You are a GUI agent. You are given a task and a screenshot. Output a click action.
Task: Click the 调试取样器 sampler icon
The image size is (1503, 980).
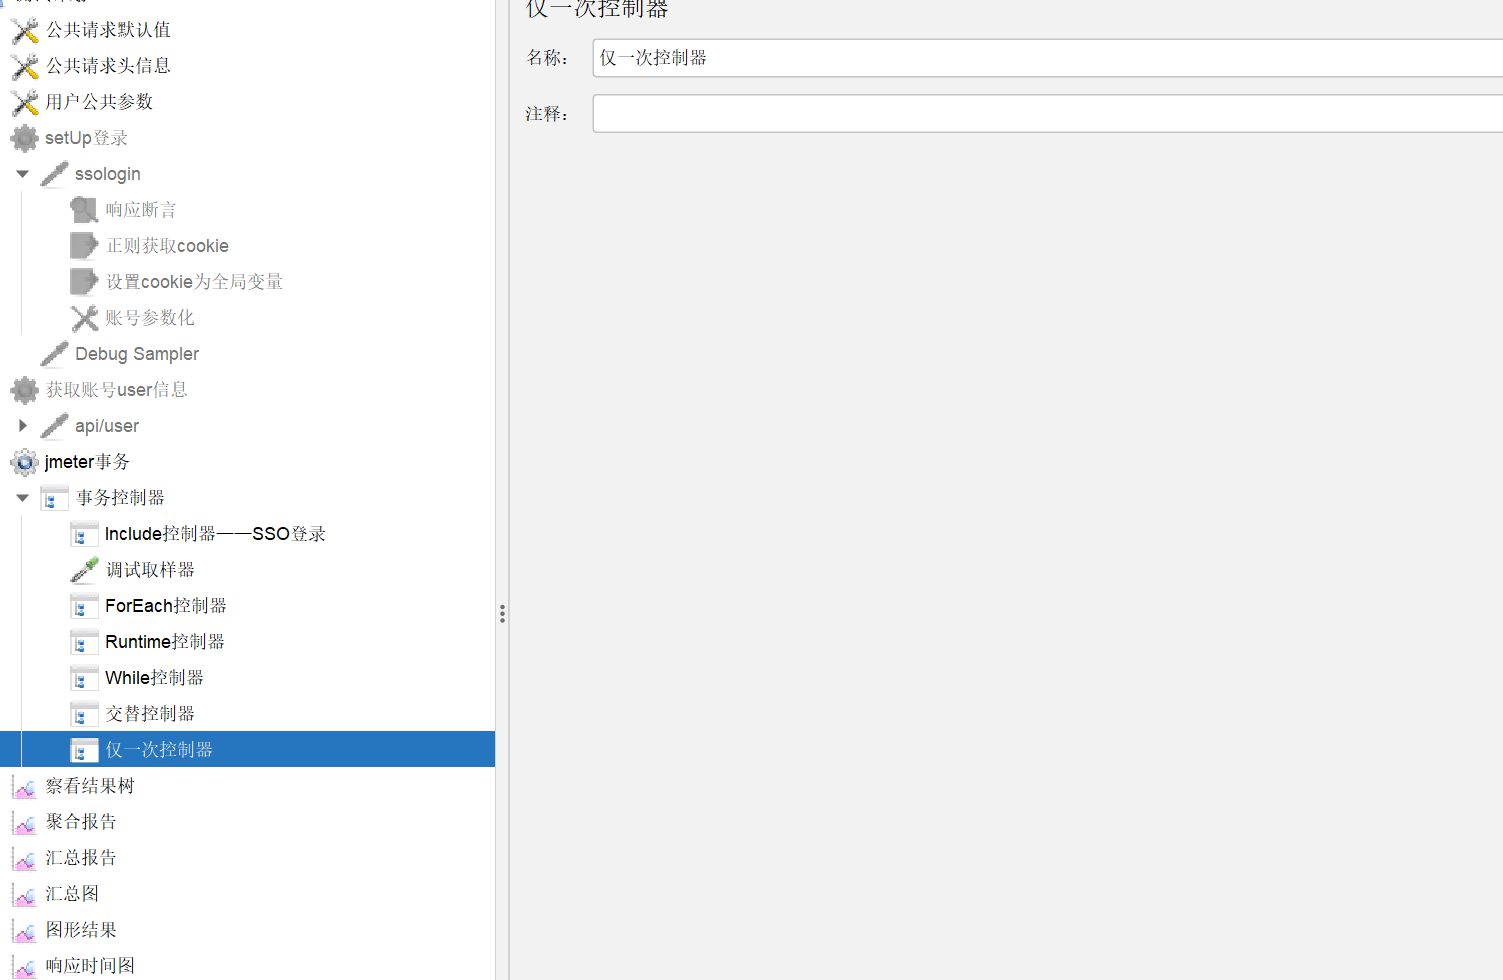click(85, 570)
